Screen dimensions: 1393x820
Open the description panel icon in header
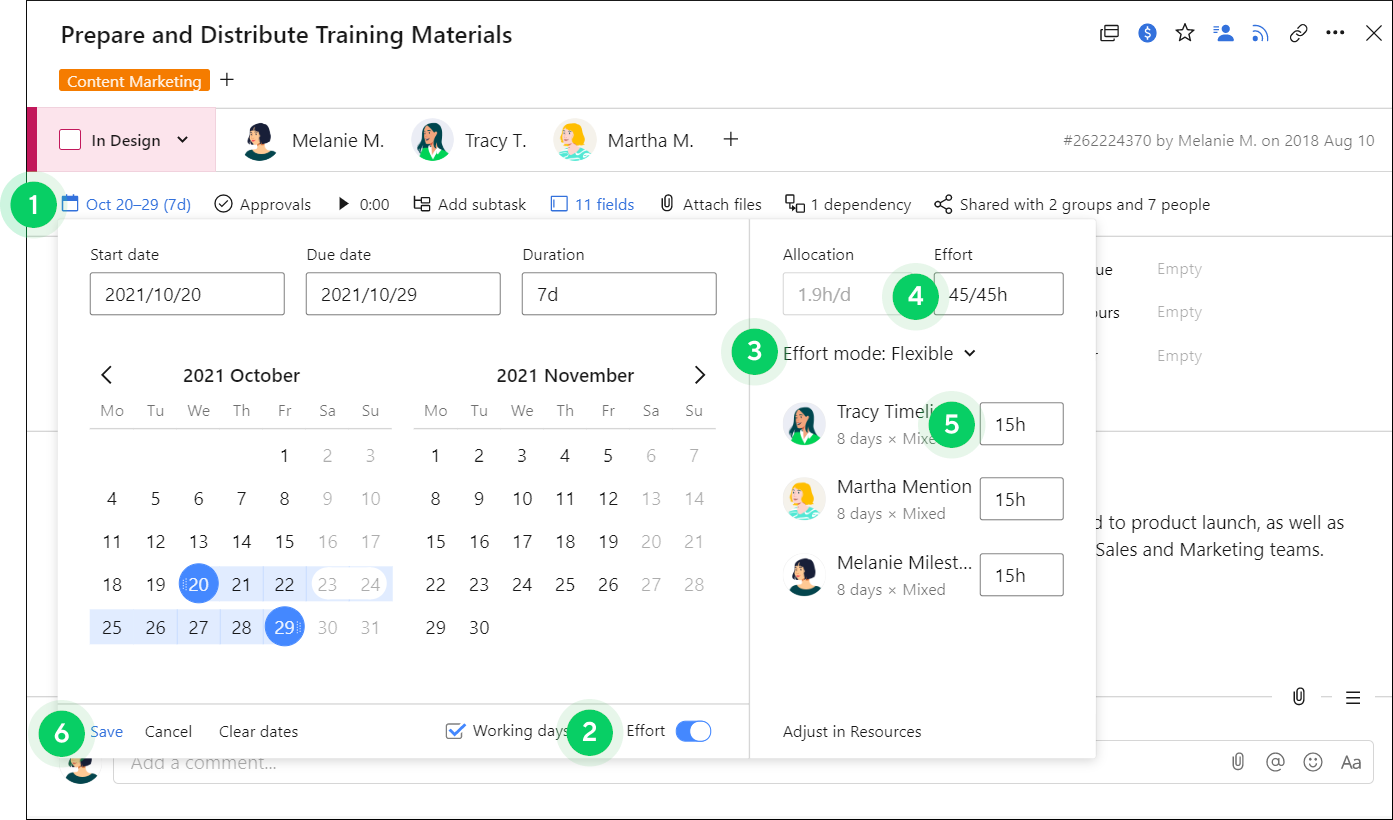coord(1109,33)
